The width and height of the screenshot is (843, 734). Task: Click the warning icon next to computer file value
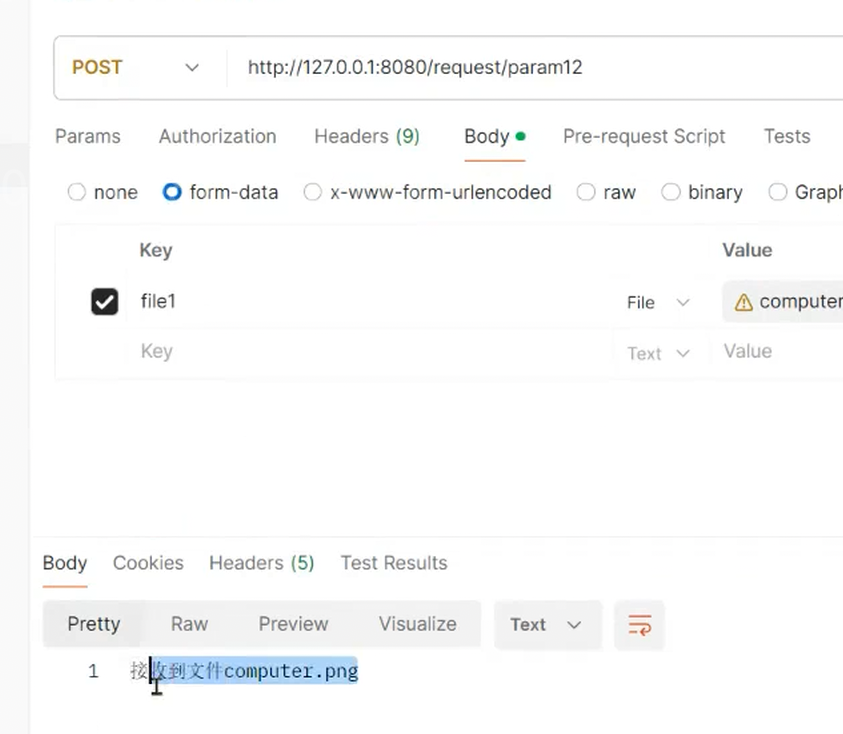point(744,302)
